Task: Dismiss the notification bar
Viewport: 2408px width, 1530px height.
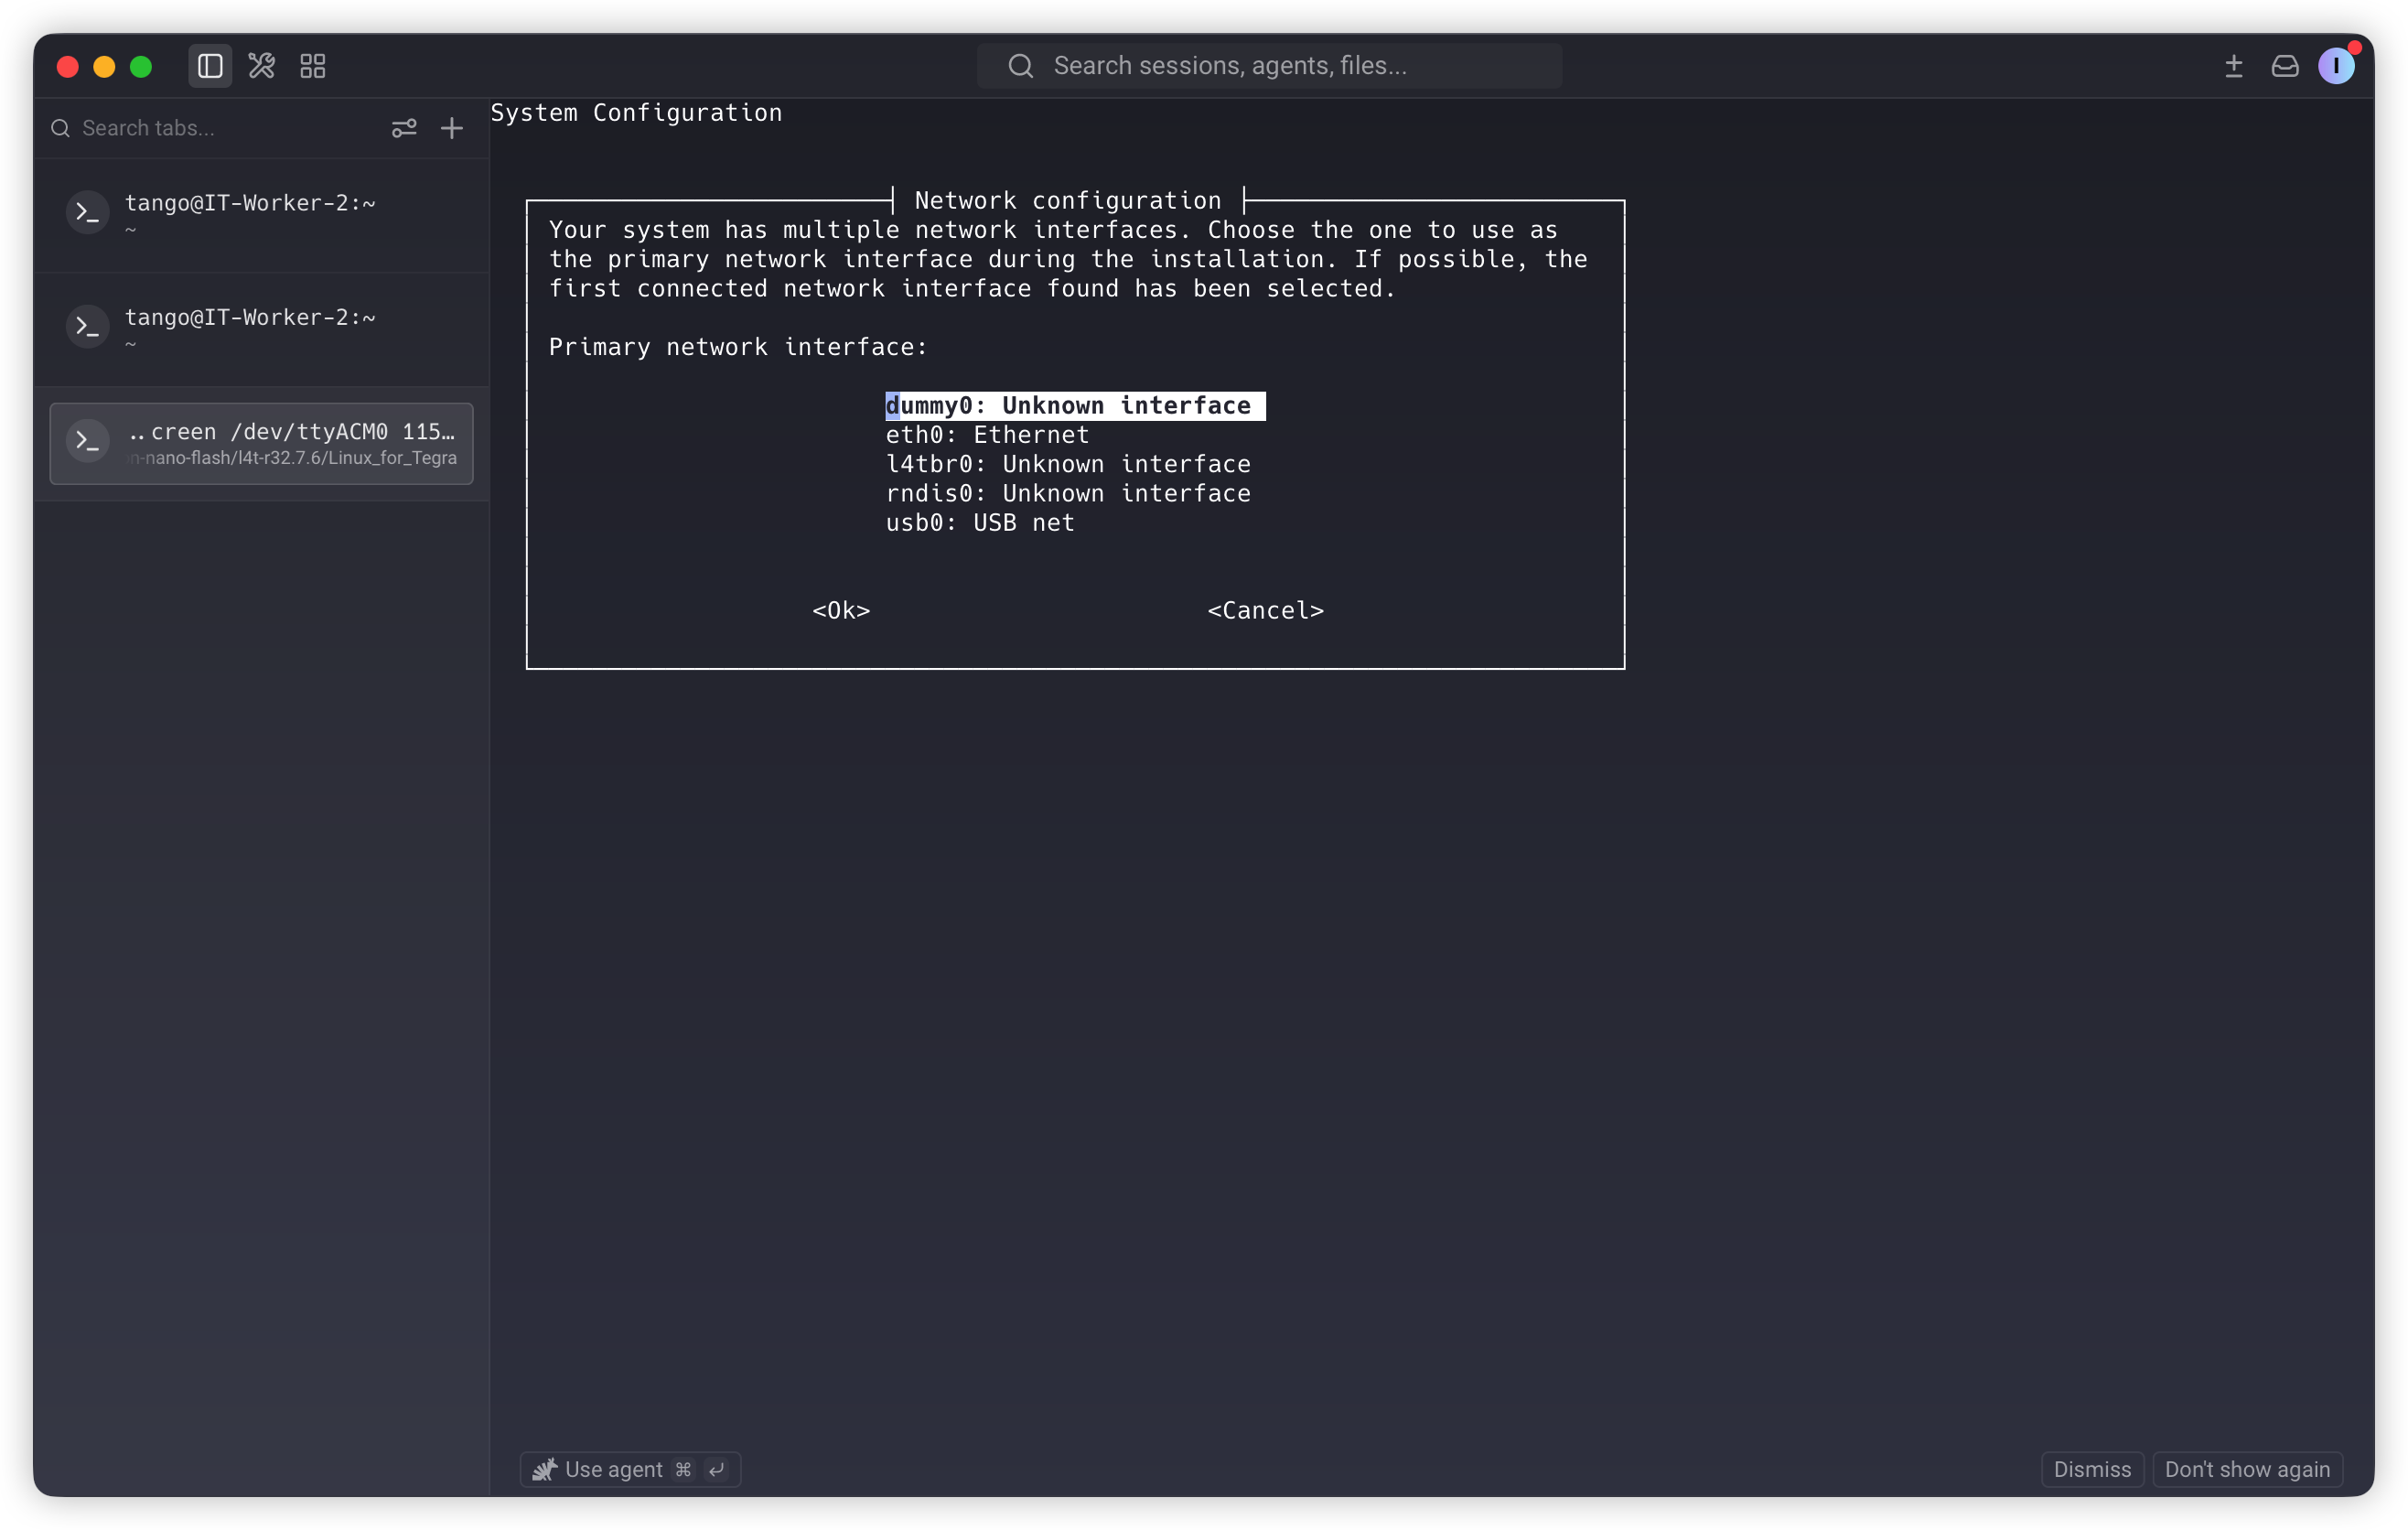Action: click(x=2092, y=1469)
